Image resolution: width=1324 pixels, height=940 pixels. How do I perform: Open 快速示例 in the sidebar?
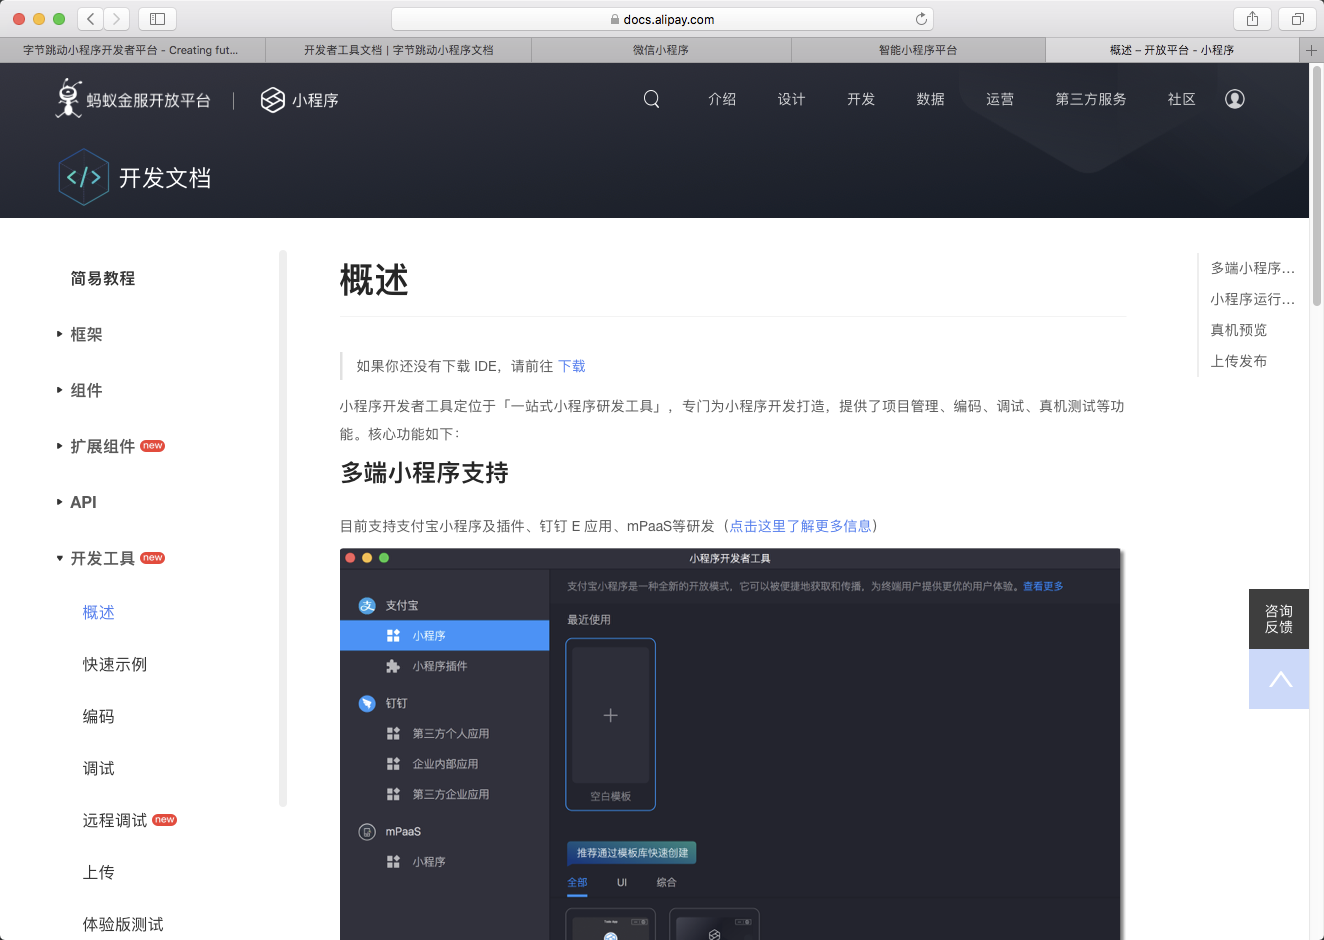click(x=115, y=664)
